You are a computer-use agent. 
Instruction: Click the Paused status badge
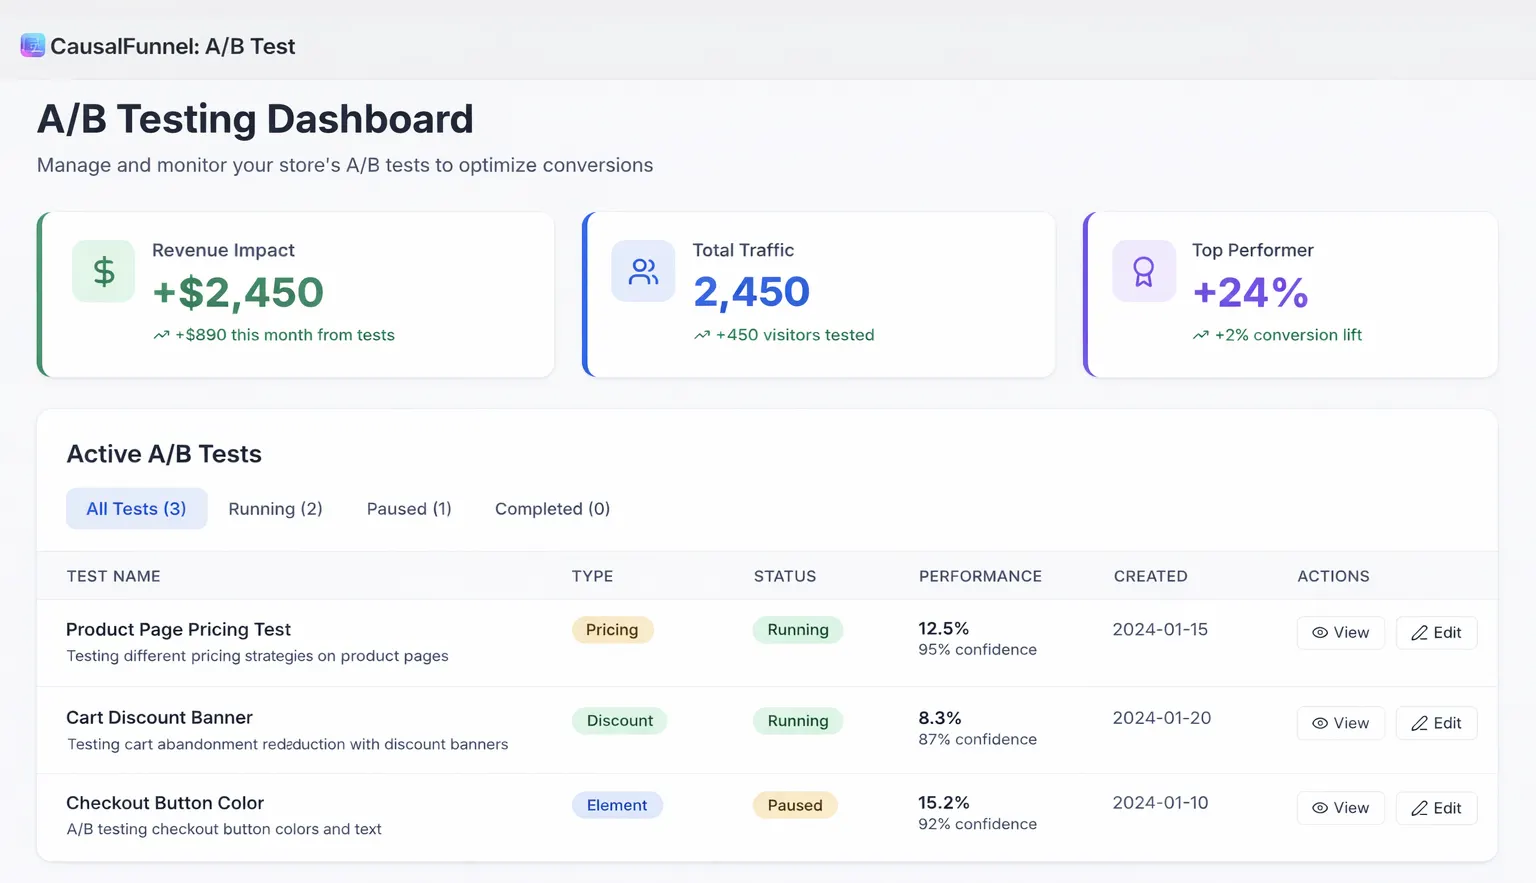[795, 806]
